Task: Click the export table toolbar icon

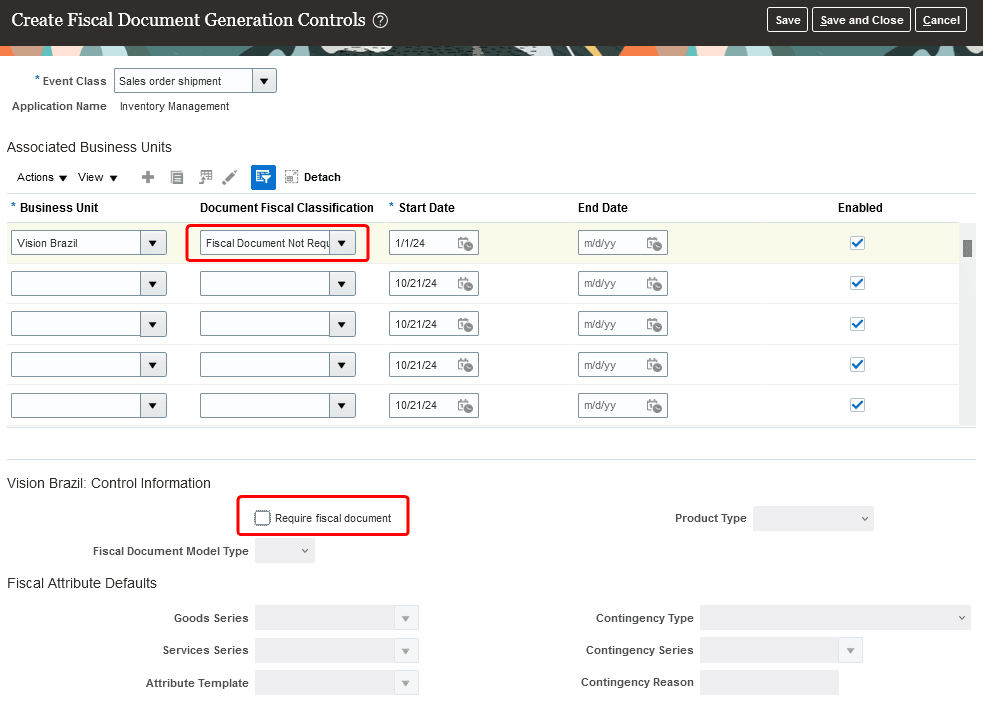Action: point(206,177)
